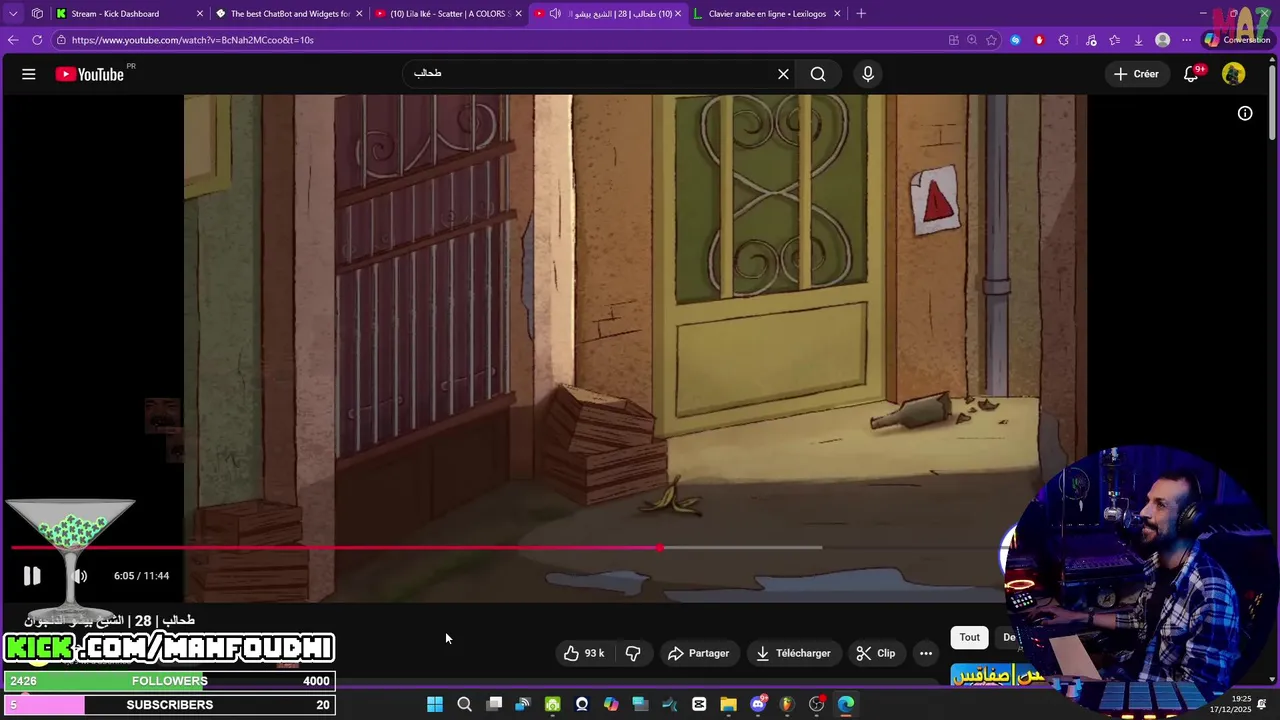Download the video with Télécharger
This screenshot has width=1280, height=720.
point(793,653)
